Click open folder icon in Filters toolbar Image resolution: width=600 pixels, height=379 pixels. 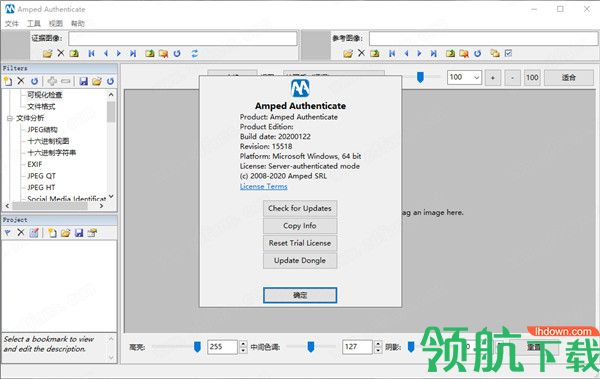coord(97,81)
